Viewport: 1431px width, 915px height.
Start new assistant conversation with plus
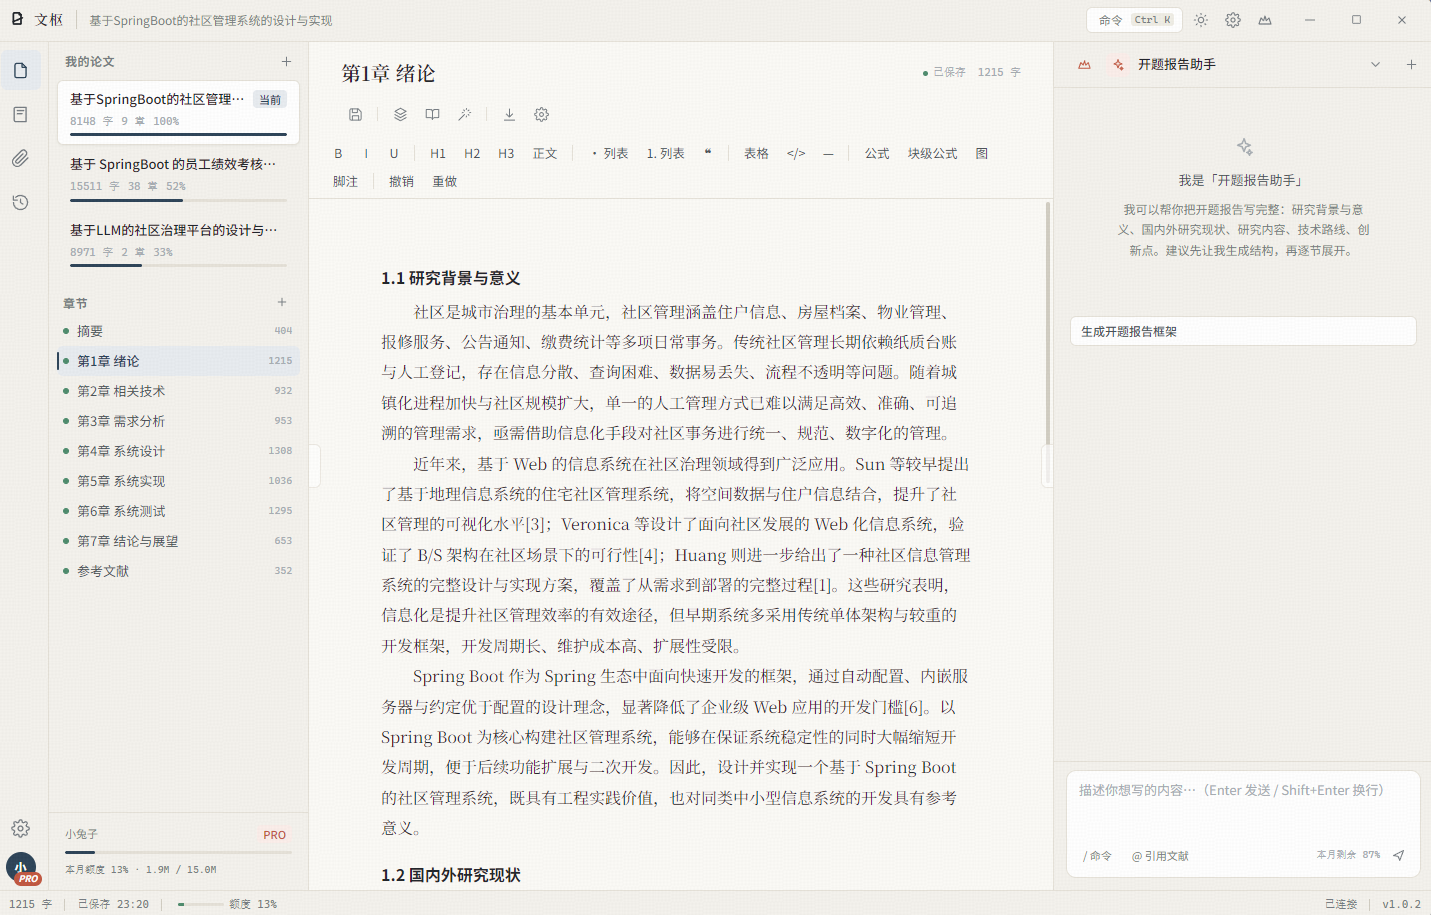coord(1411,64)
